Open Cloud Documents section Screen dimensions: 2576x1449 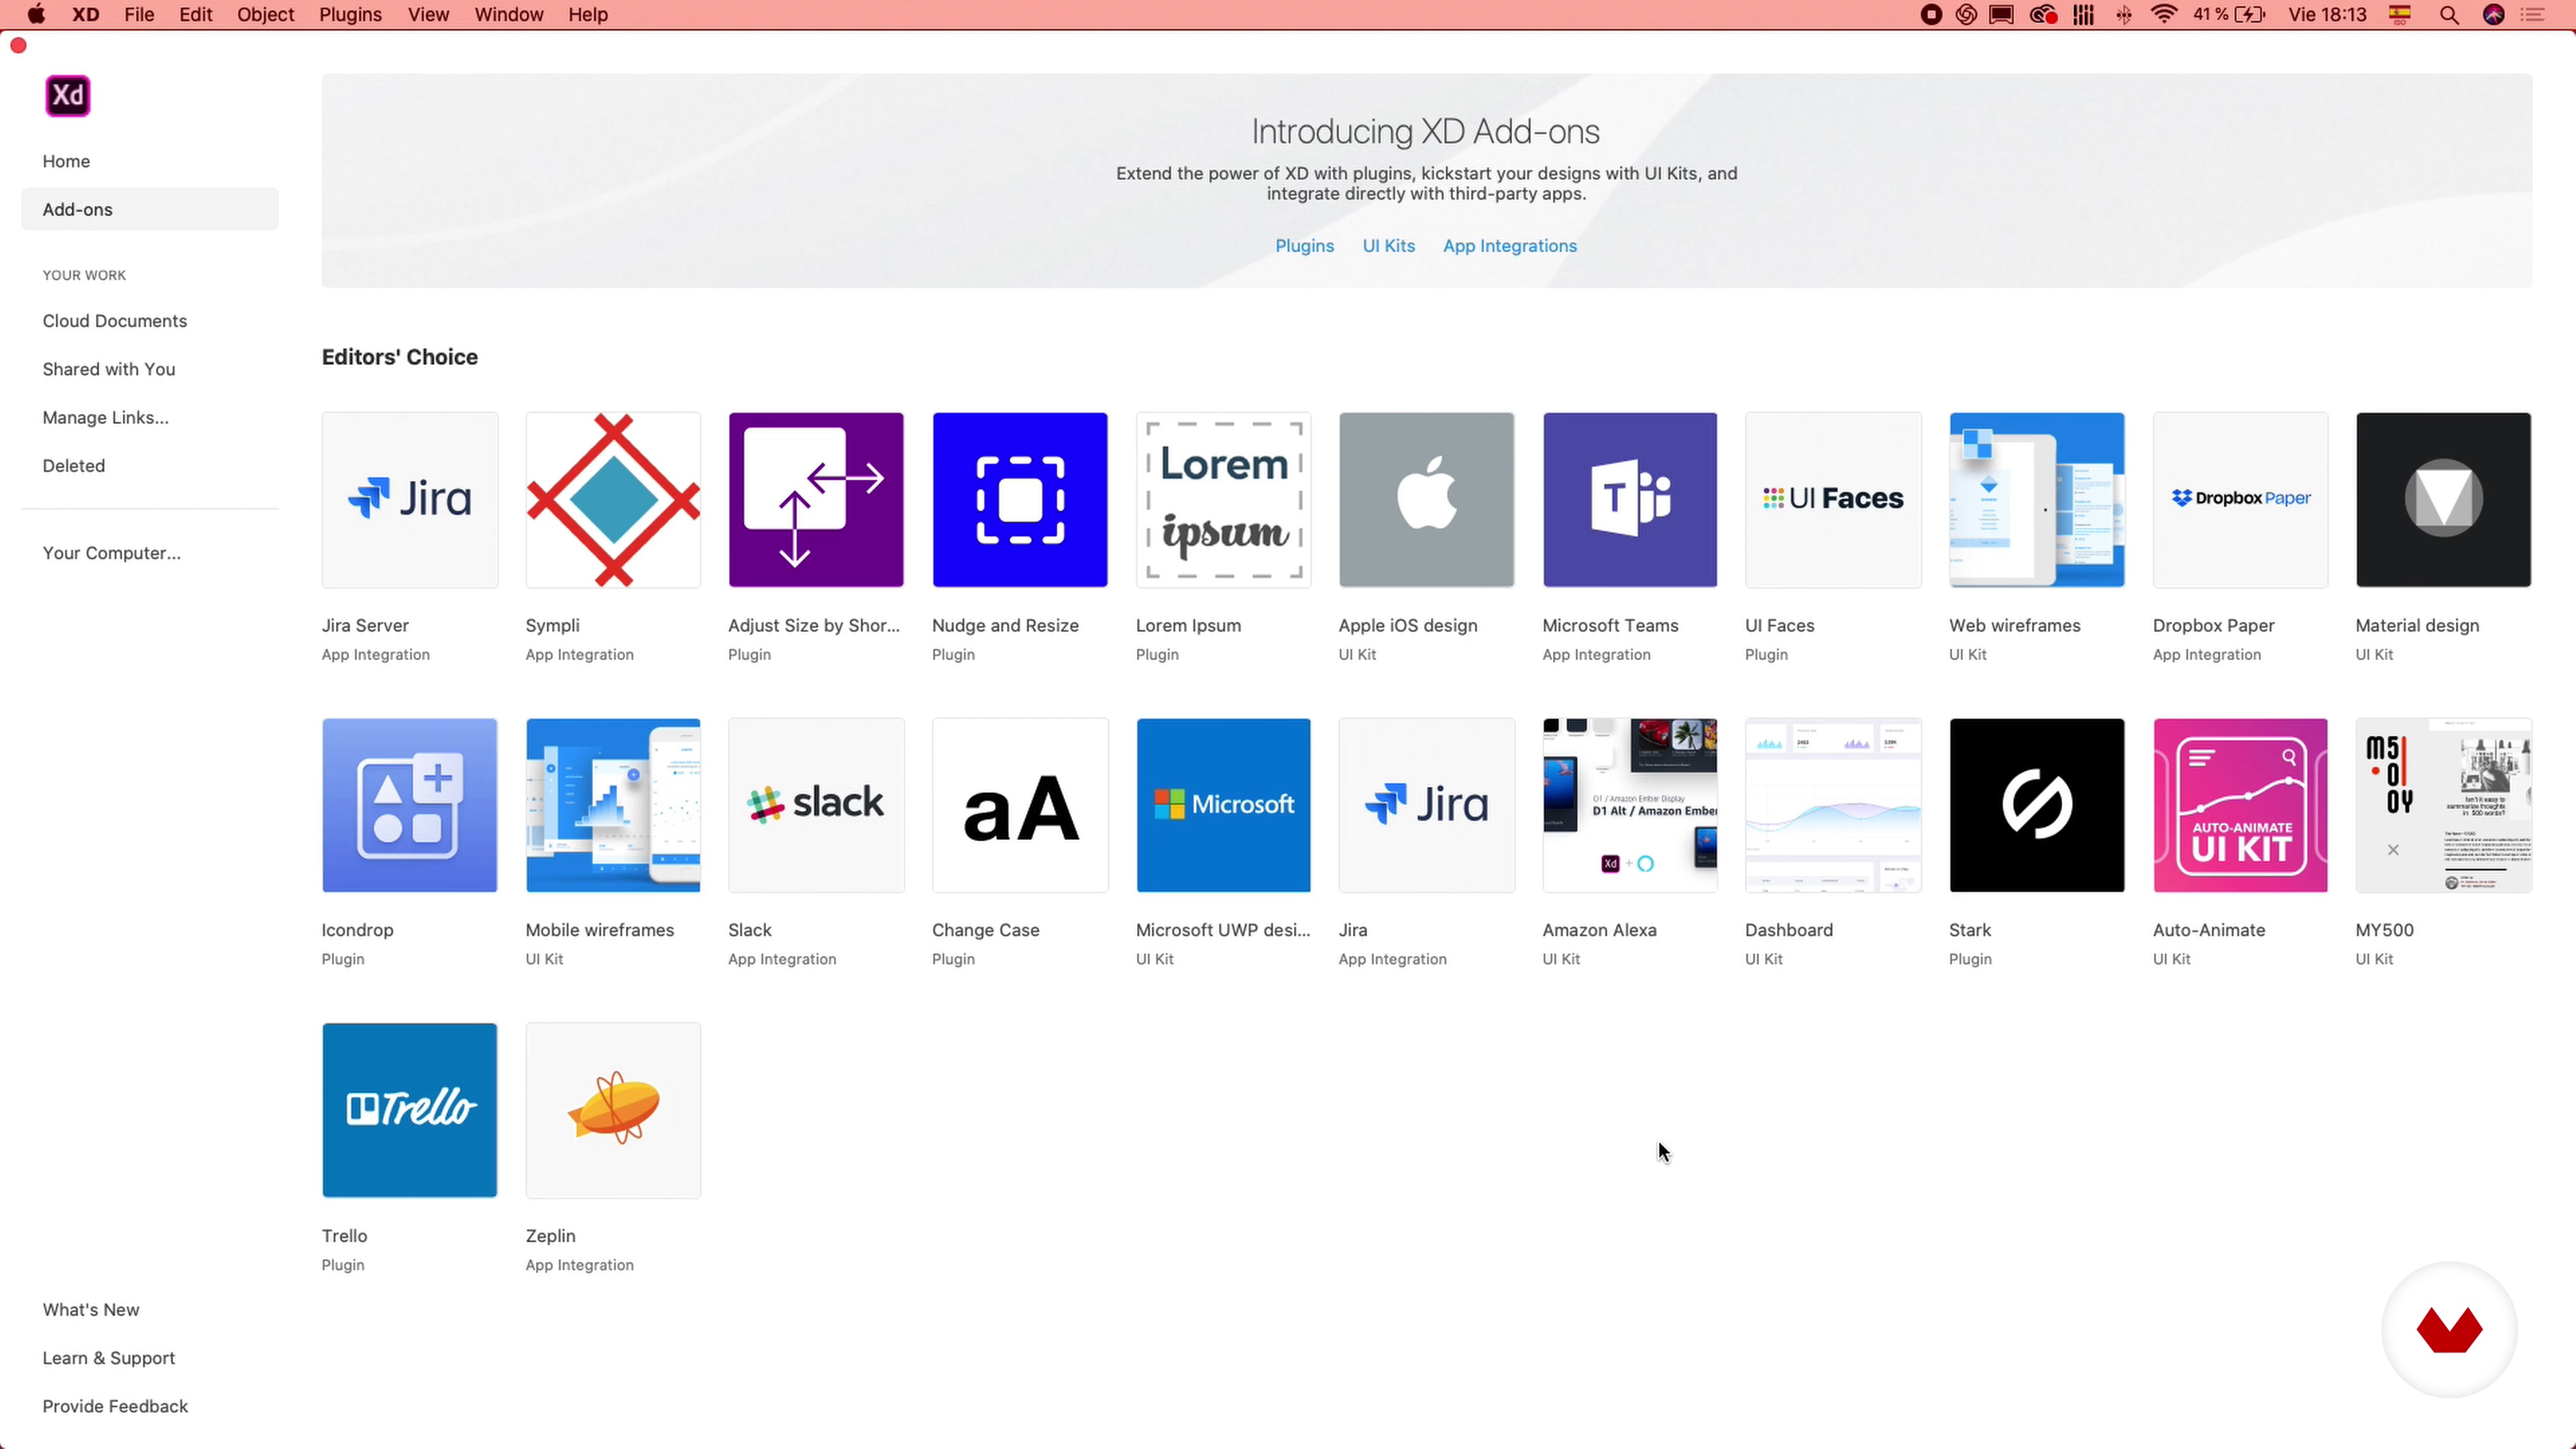[115, 321]
